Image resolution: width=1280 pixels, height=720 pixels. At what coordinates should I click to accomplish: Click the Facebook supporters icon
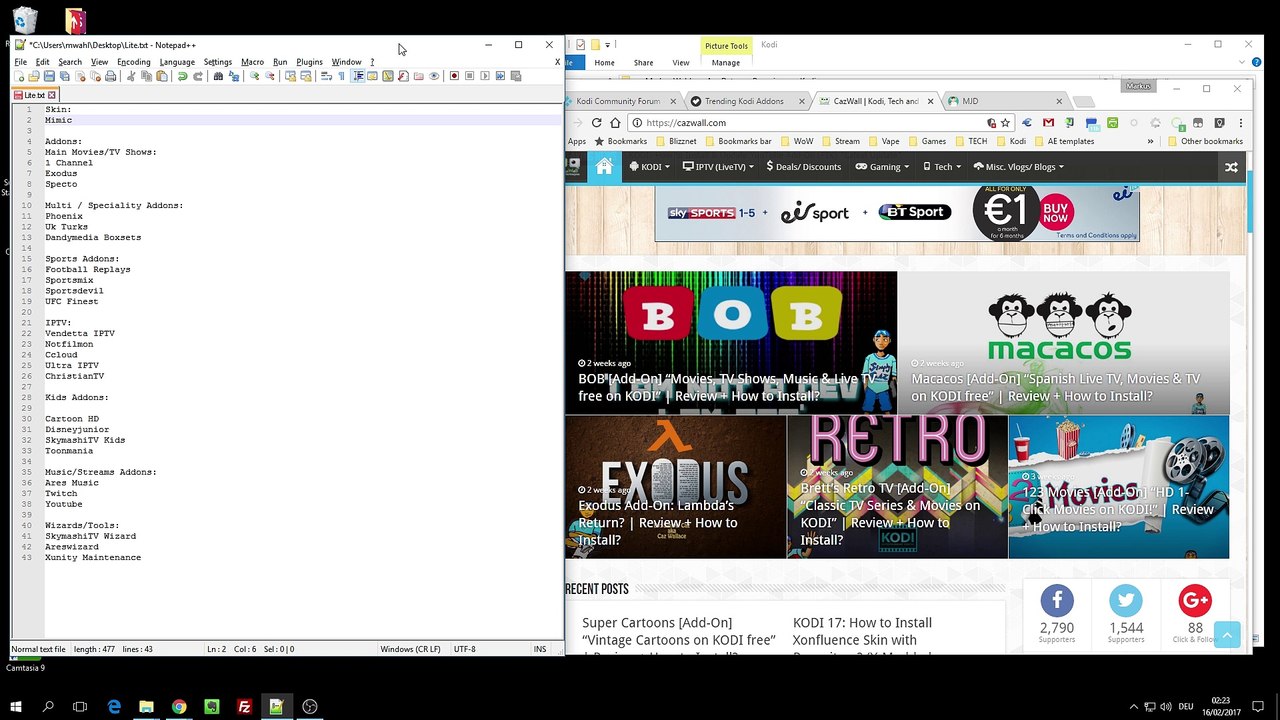tap(1057, 600)
